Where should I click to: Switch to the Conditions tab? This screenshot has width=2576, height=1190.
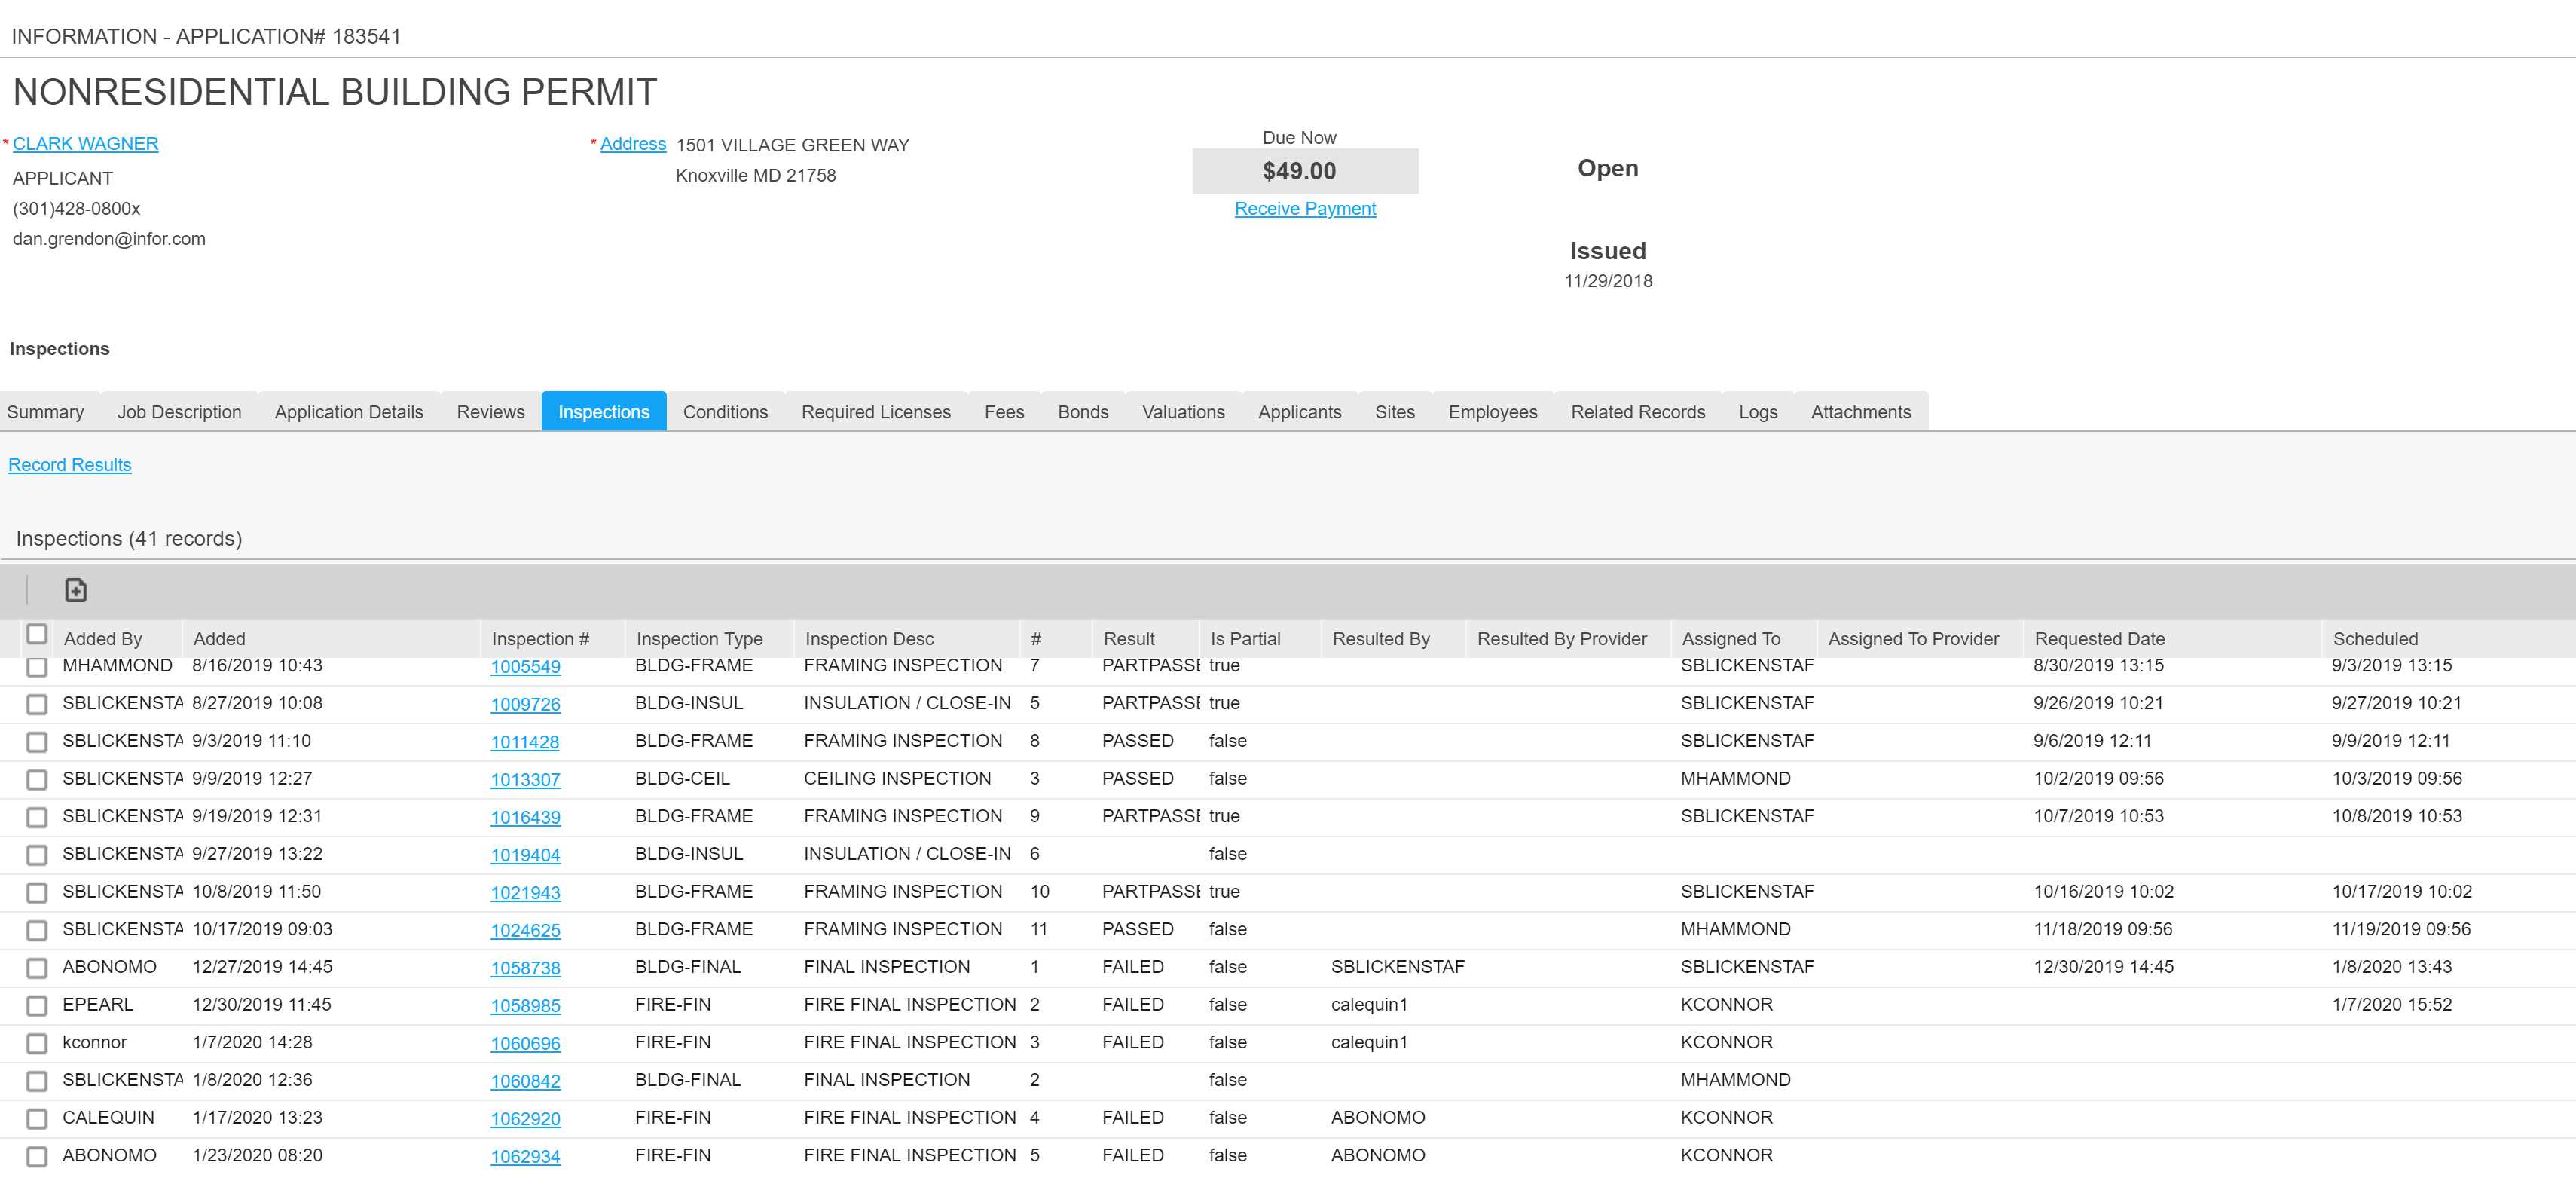tap(725, 412)
